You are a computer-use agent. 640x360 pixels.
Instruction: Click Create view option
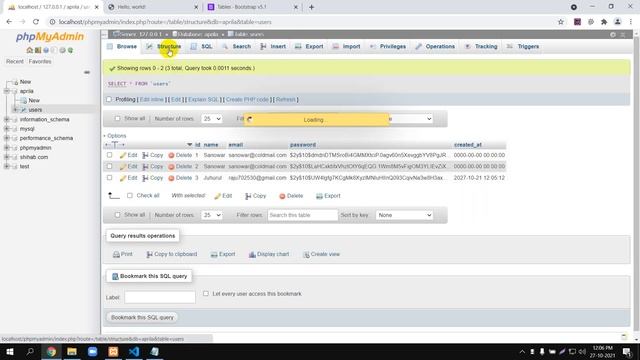point(321,254)
